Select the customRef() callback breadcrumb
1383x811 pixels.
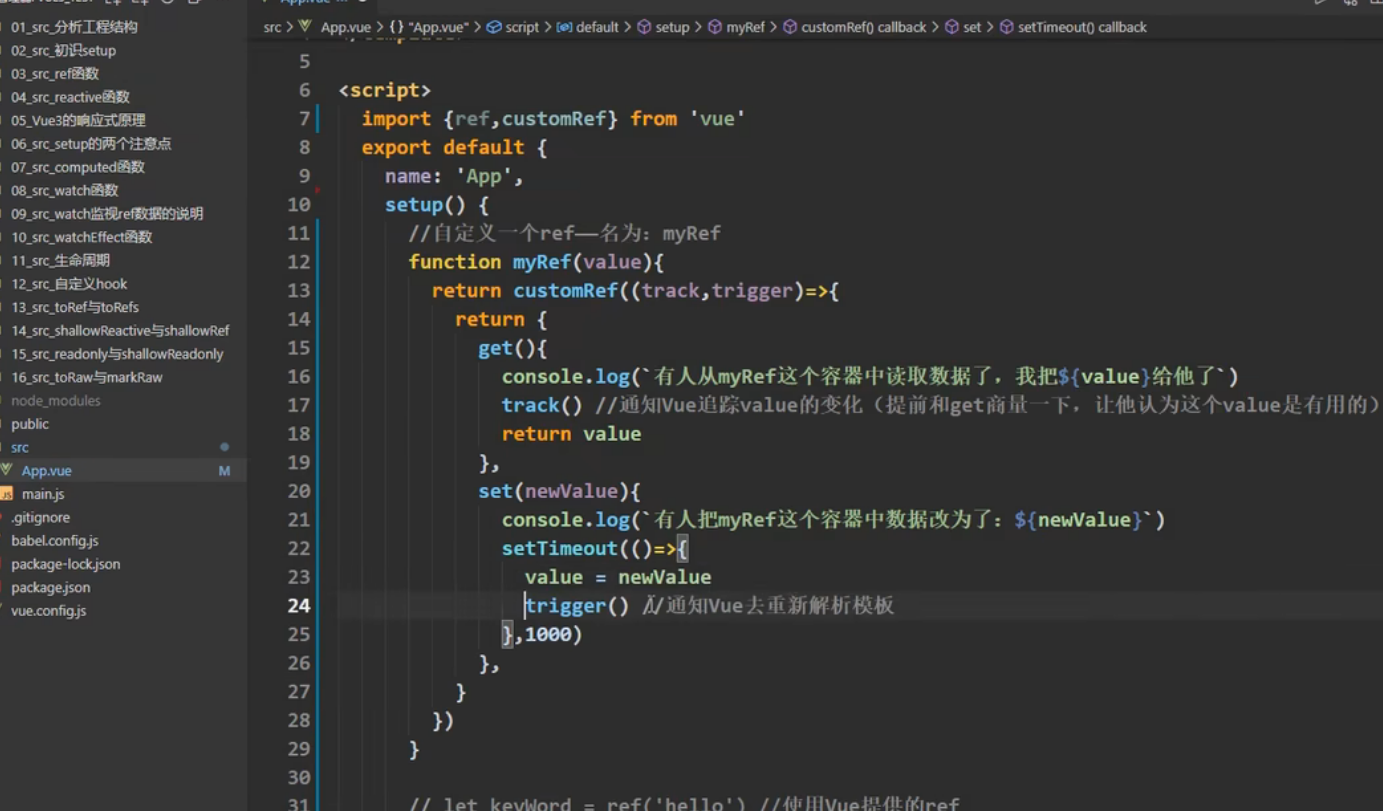(x=864, y=28)
